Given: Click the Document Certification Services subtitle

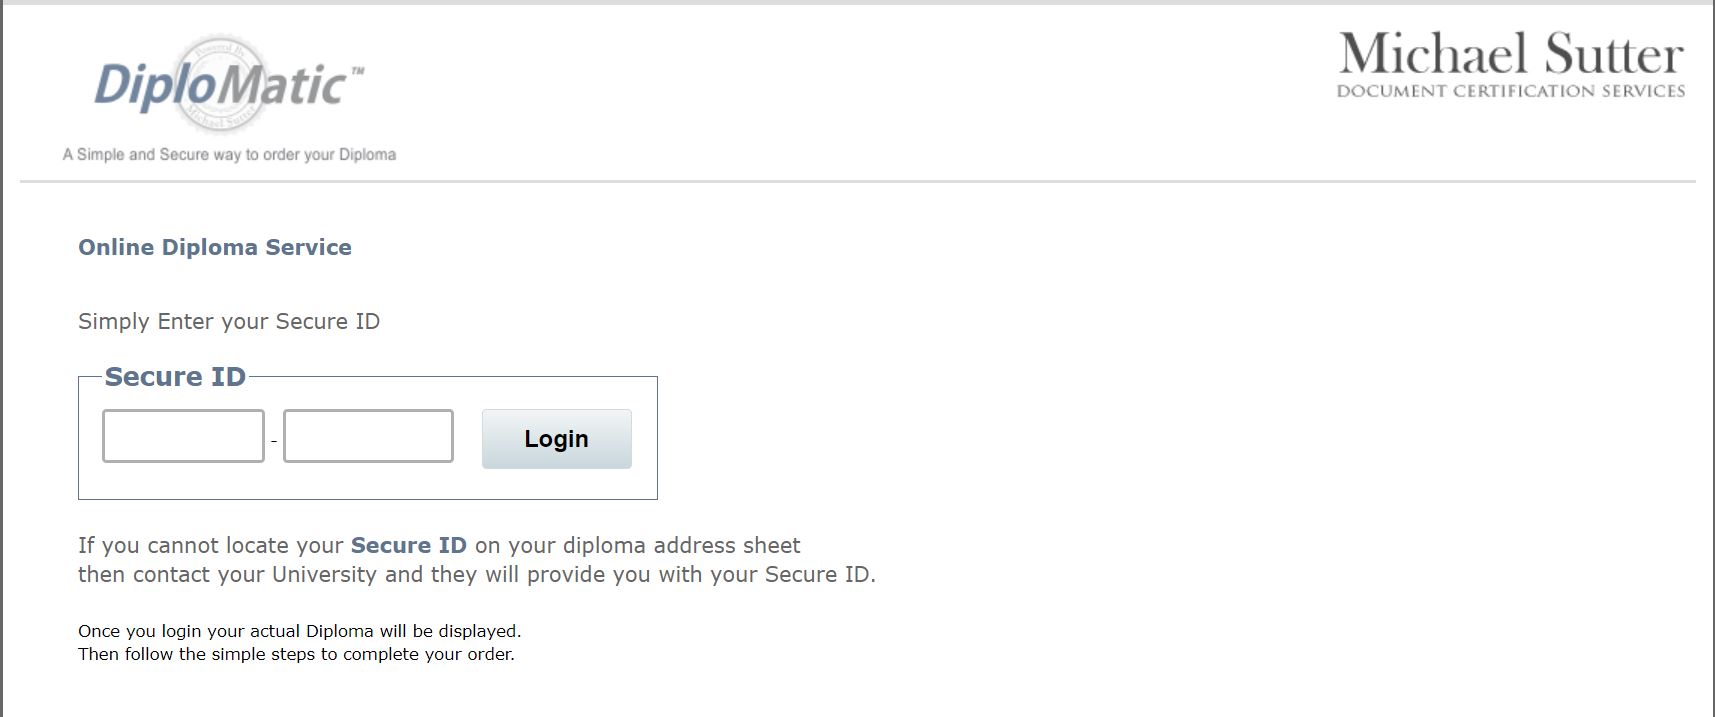Looking at the screenshot, I should pos(1511,91).
